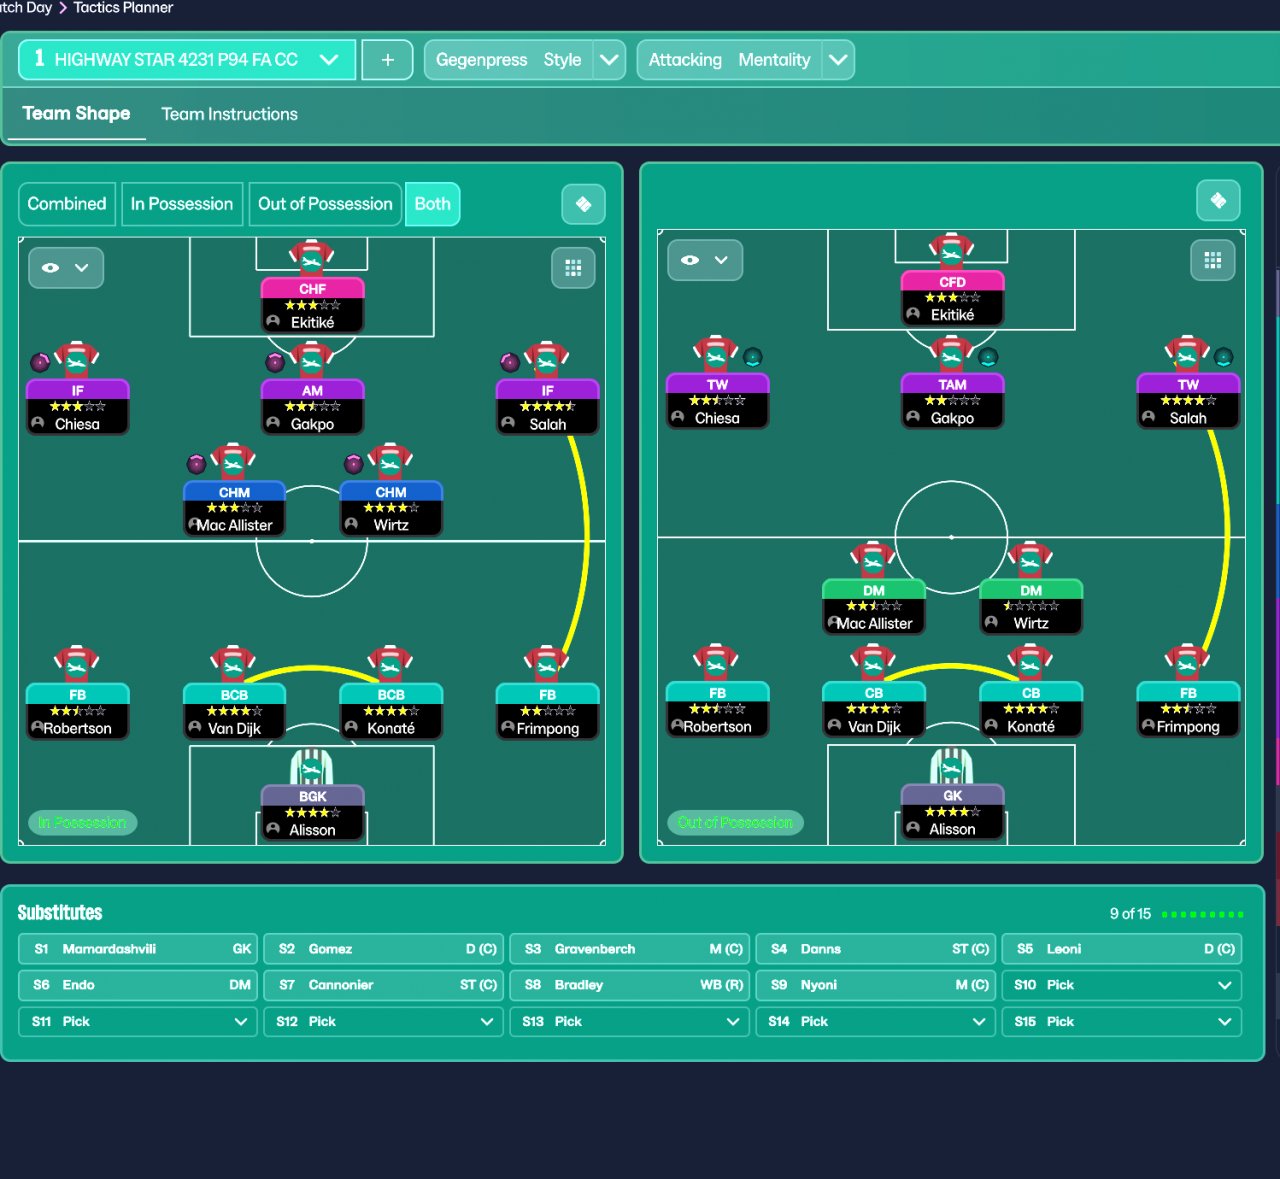Click the teal round icon beside Chiesa's TW shirt
1280x1179 pixels.
[753, 357]
